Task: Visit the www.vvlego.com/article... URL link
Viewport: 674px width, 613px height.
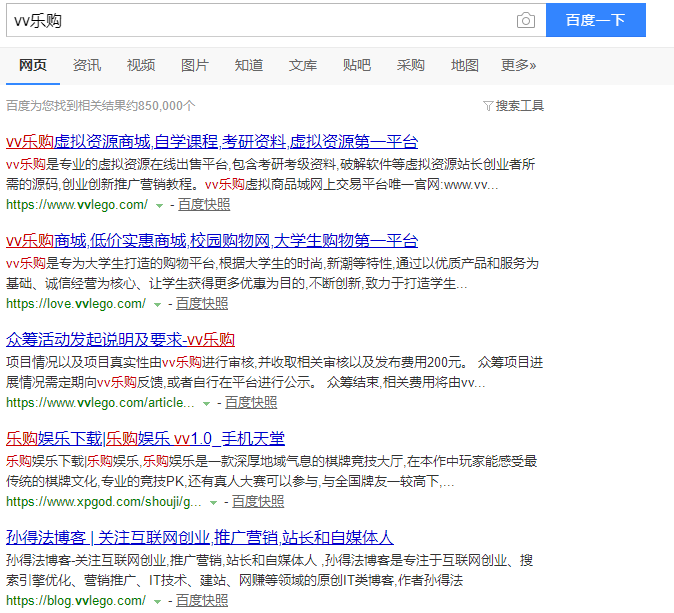Action: coord(100,403)
